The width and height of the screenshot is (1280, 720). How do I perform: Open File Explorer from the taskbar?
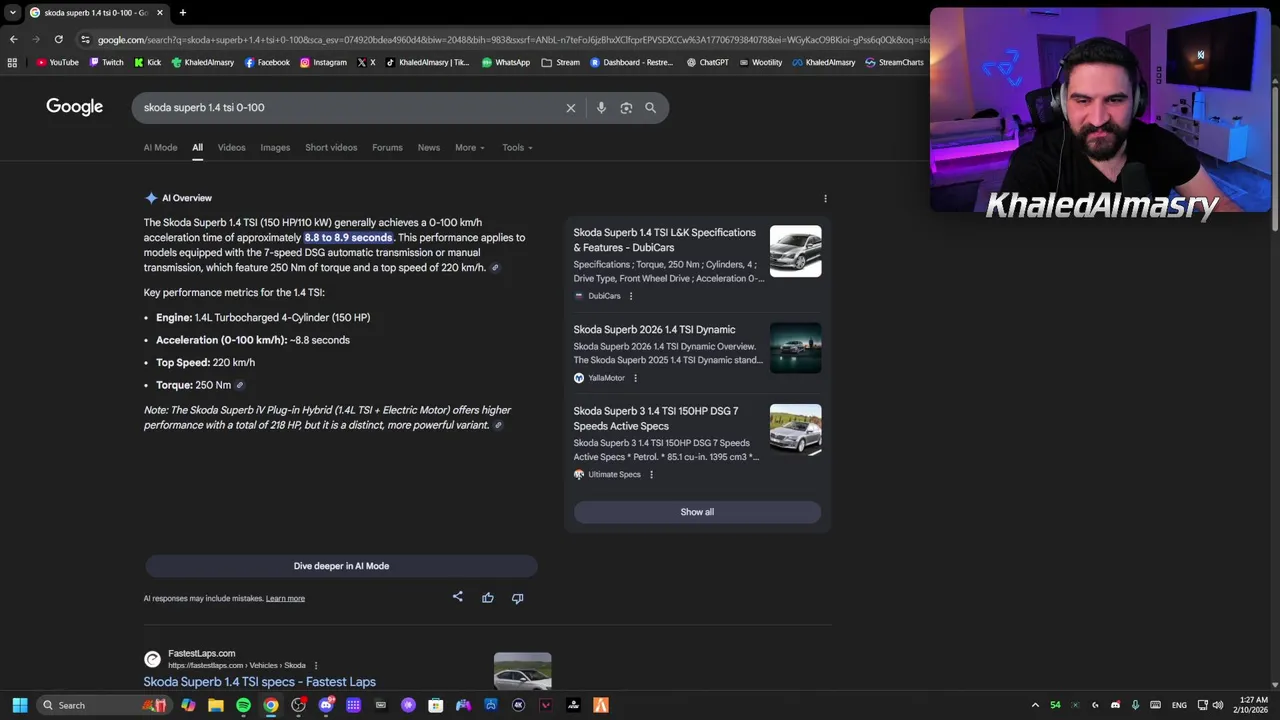point(216,705)
